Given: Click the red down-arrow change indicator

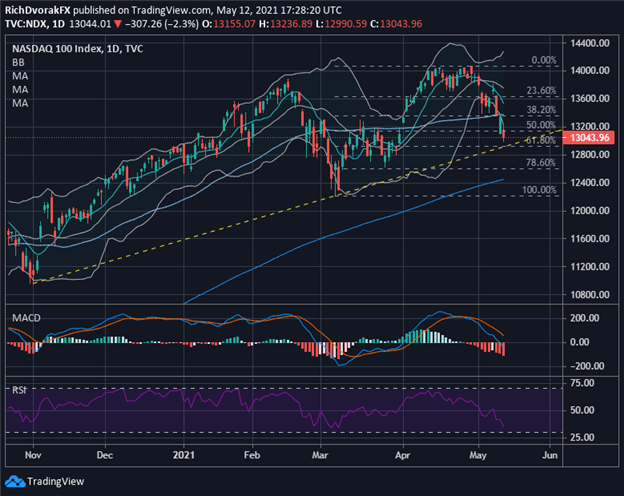Looking at the screenshot, I should [118, 24].
